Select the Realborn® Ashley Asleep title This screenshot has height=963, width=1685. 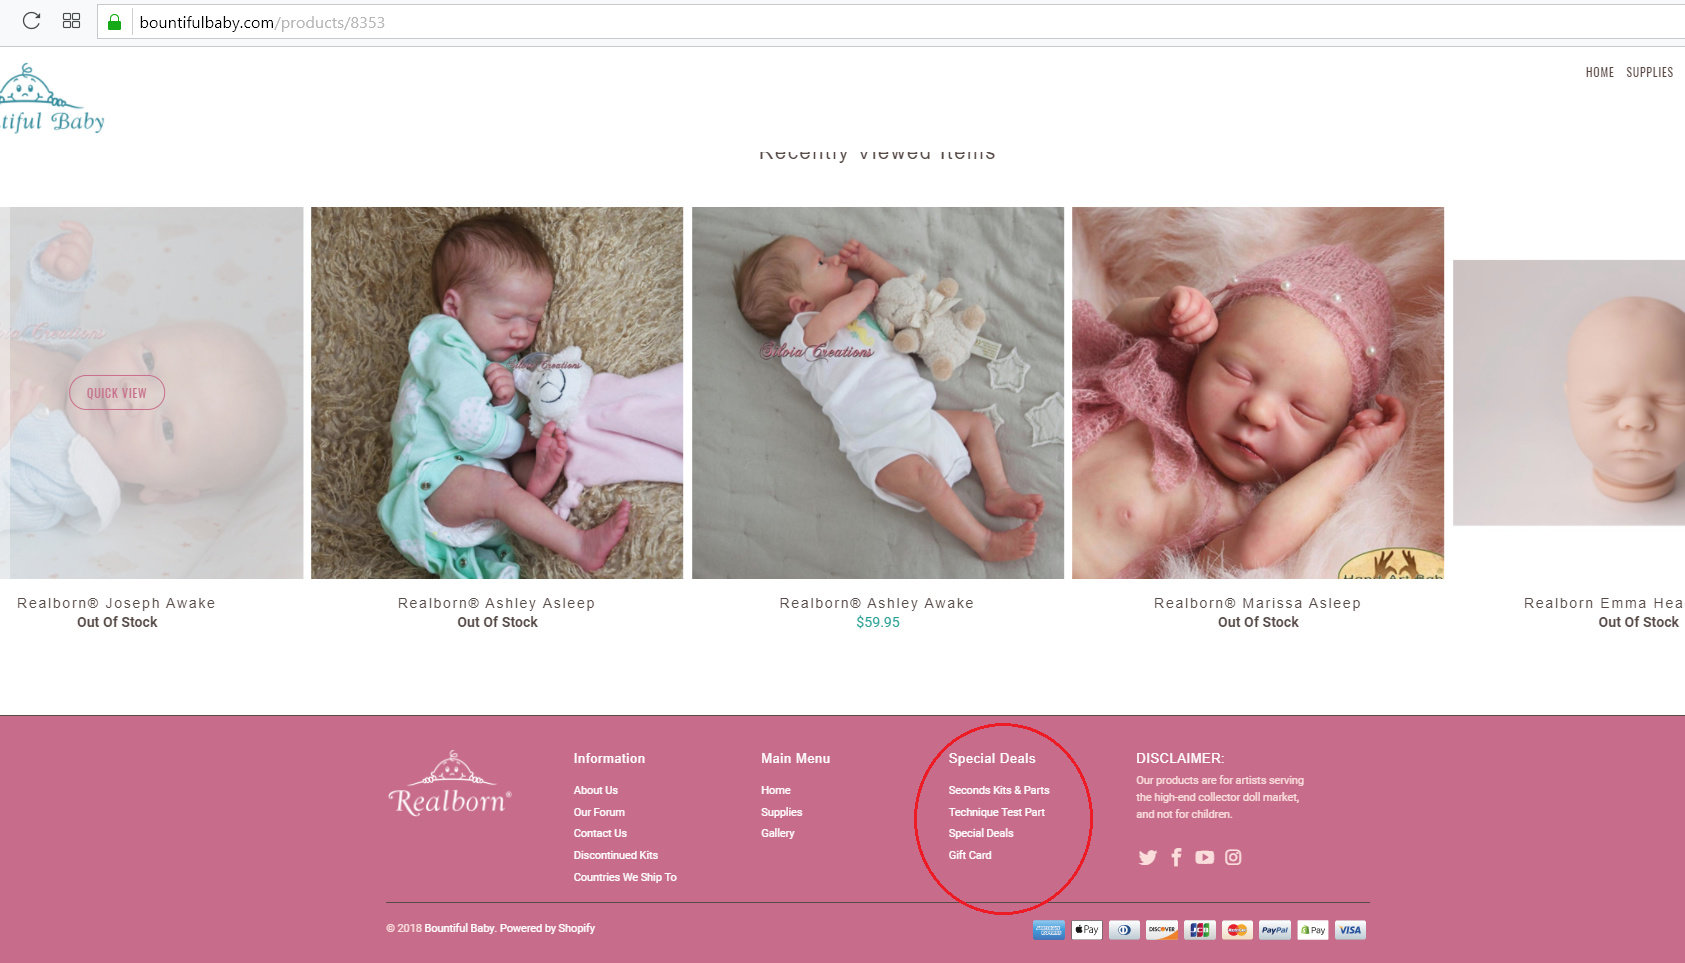pyautogui.click(x=497, y=603)
